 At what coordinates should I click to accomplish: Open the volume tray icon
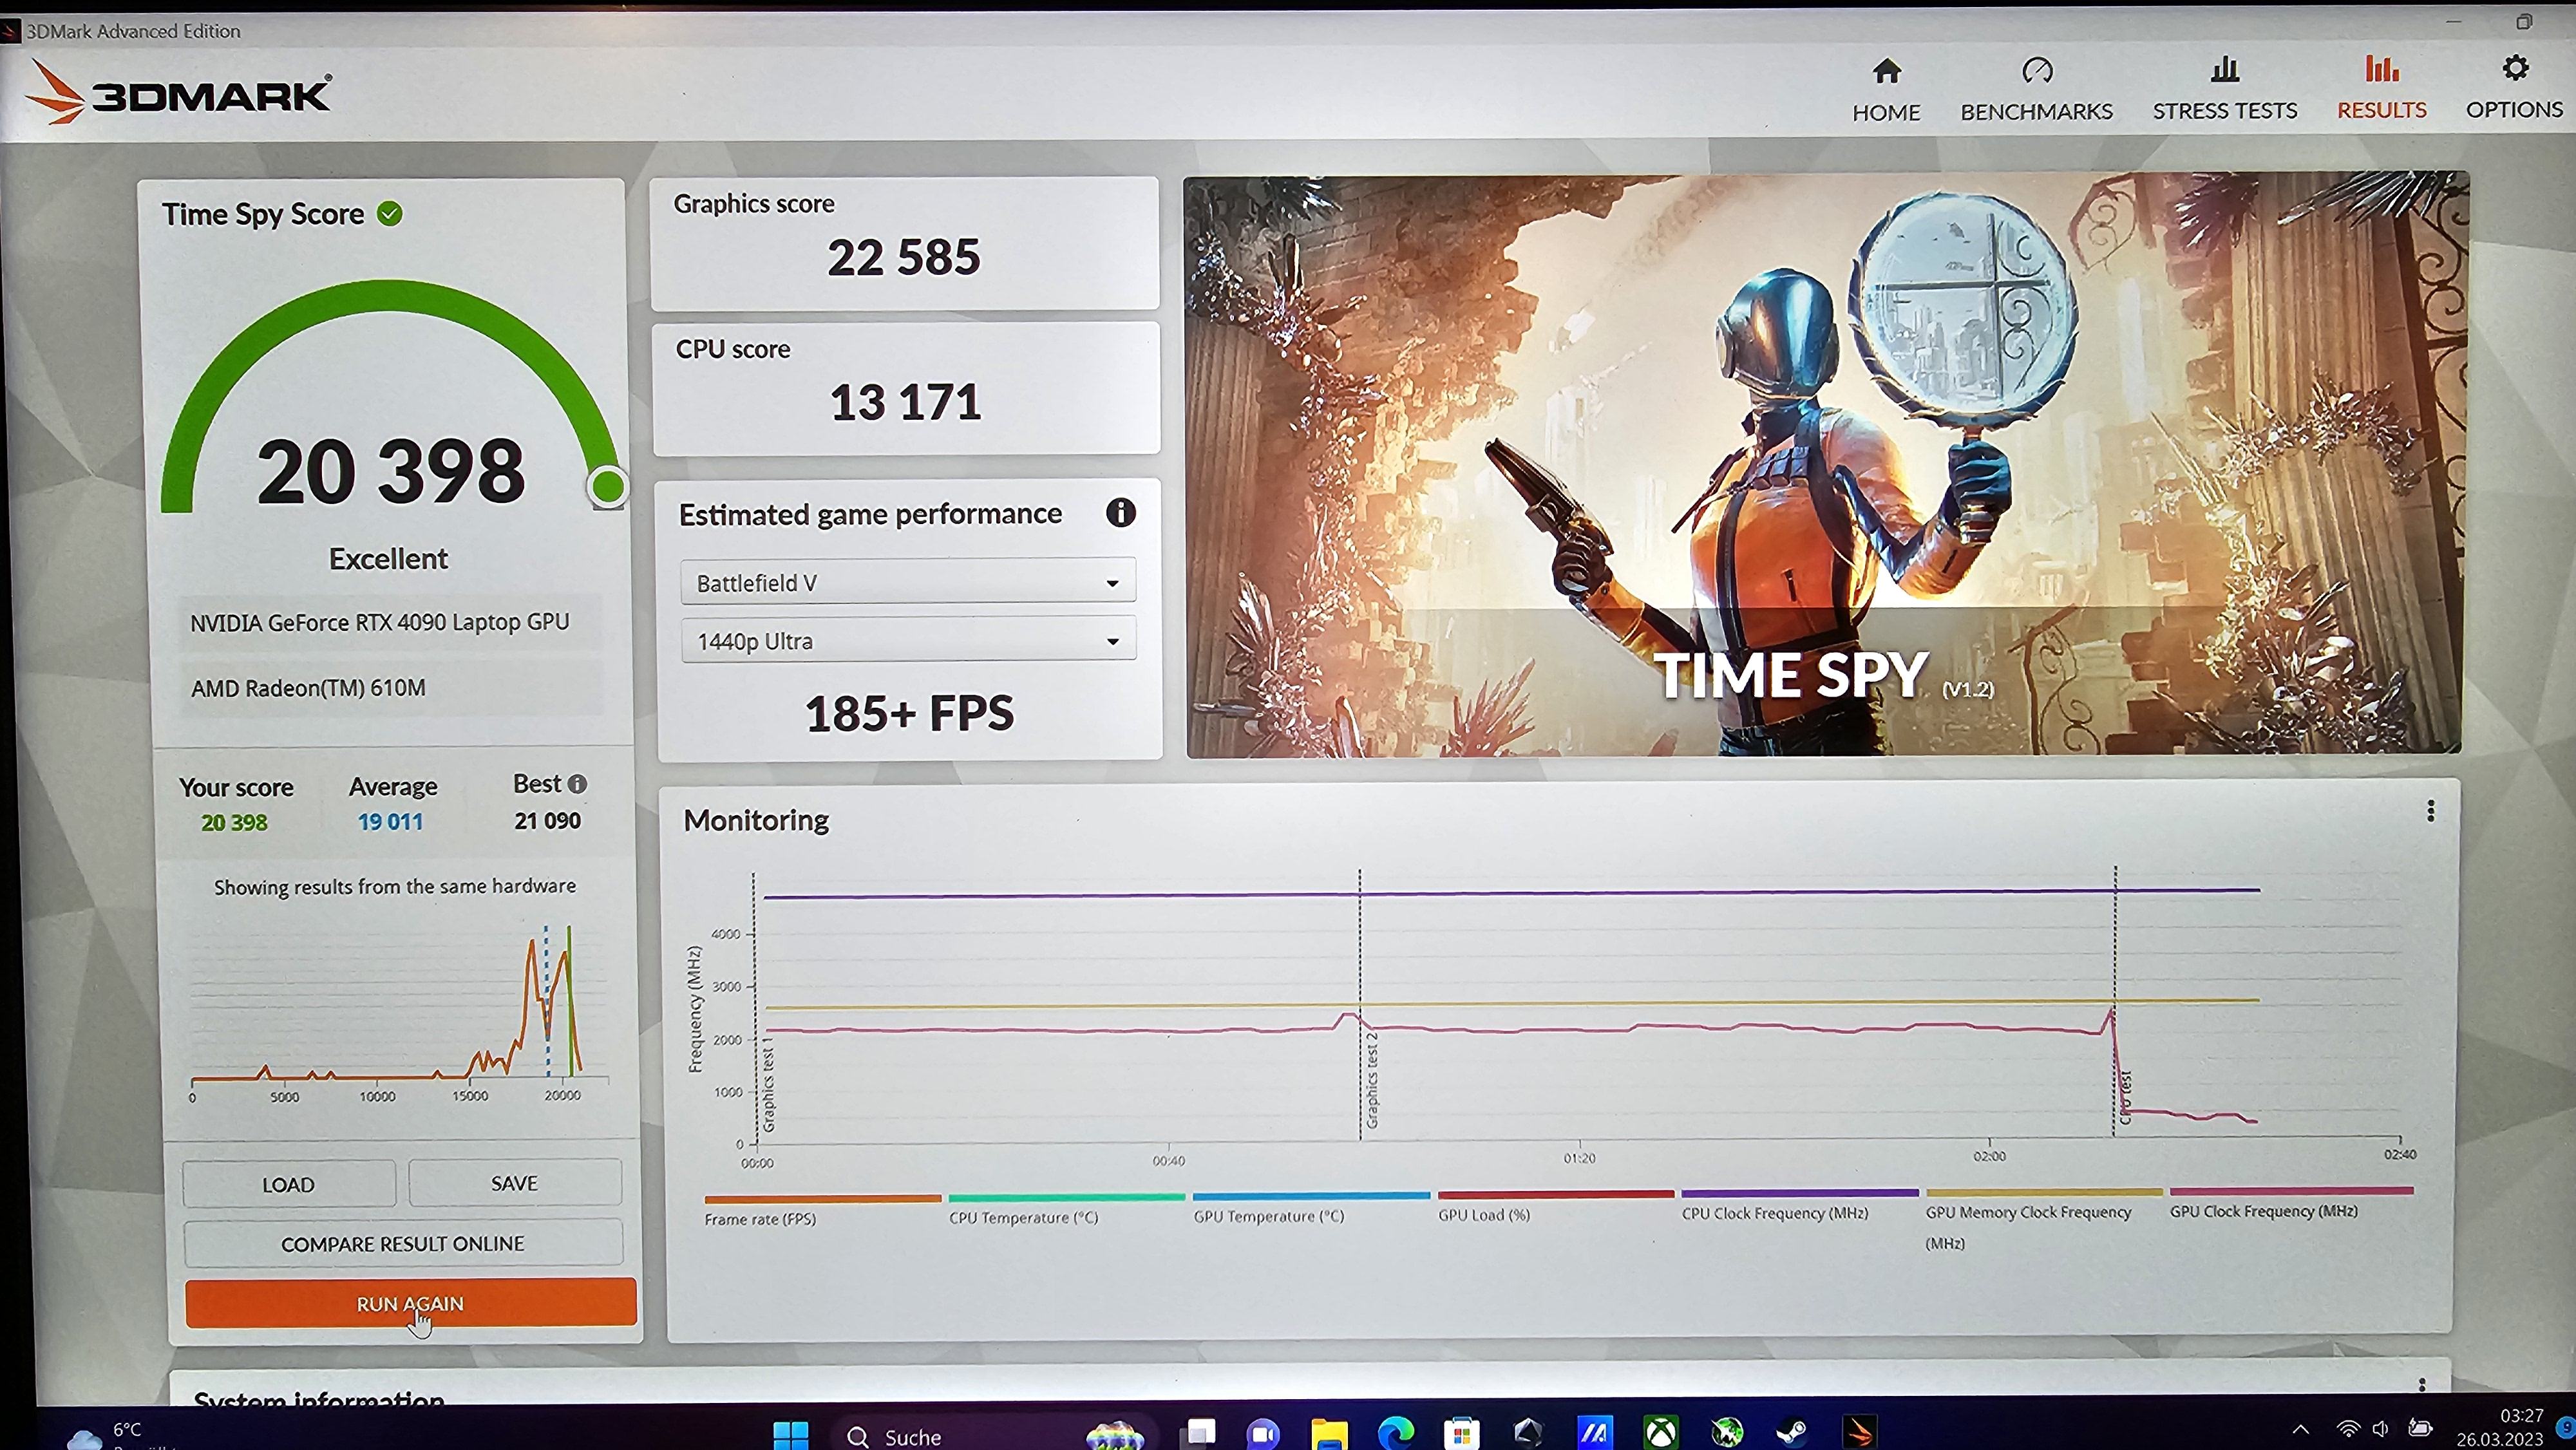click(2381, 1429)
